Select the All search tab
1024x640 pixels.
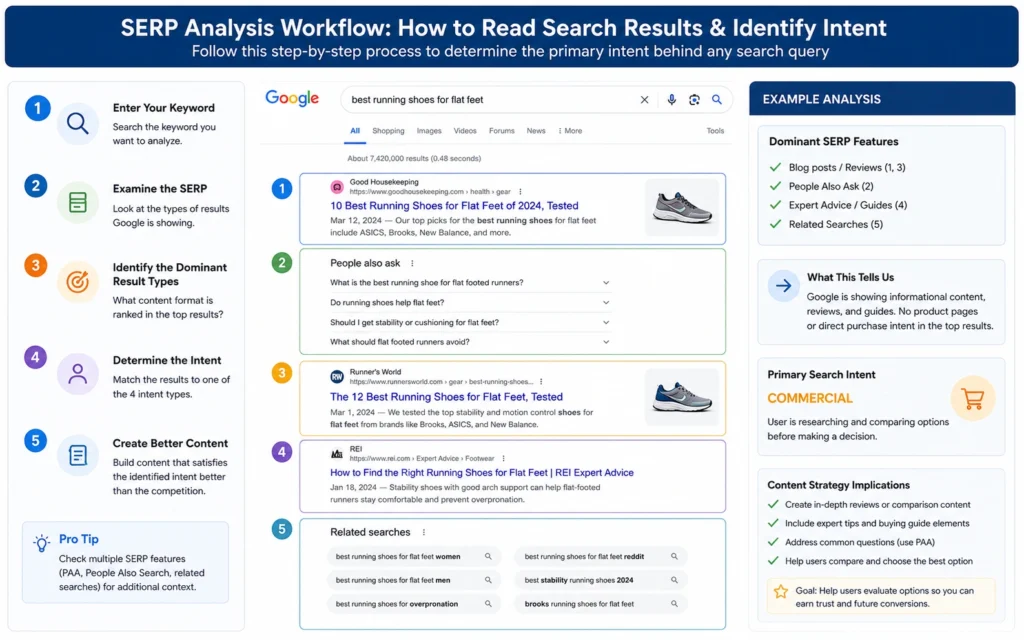(355, 131)
